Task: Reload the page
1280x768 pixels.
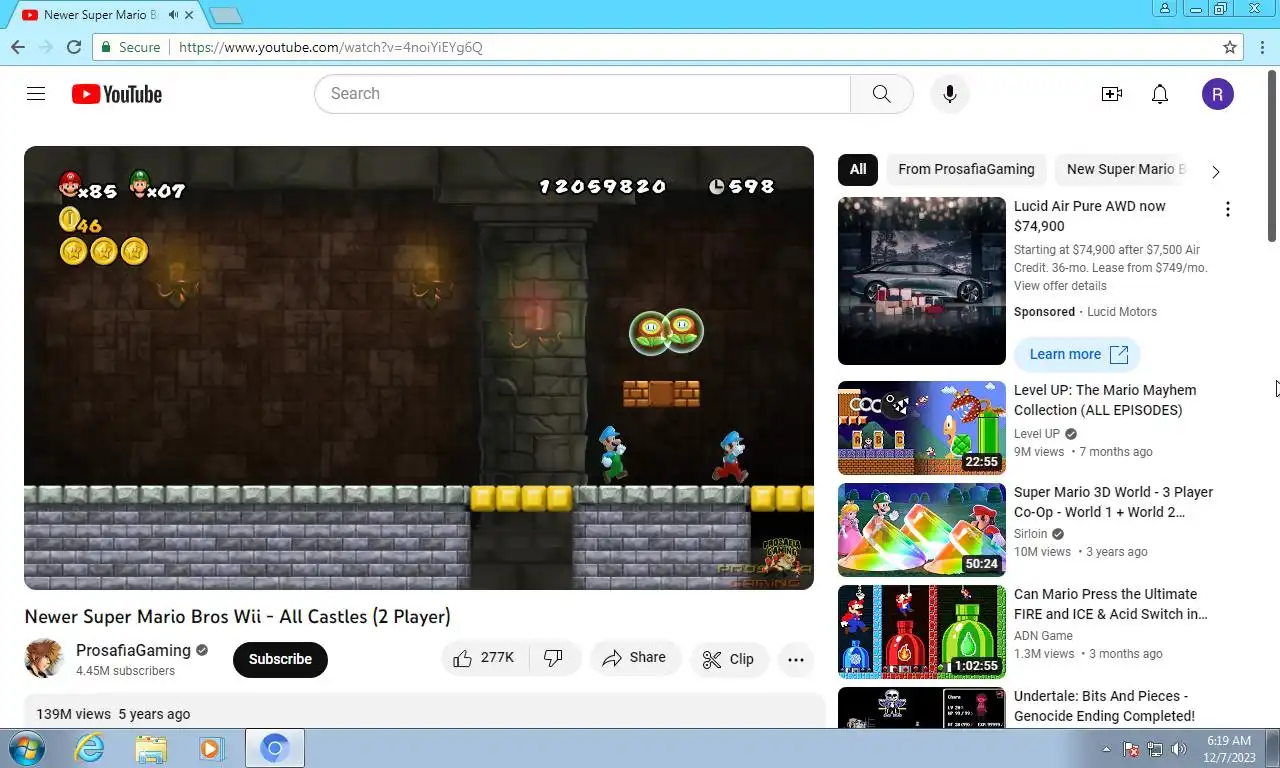Action: (x=74, y=47)
